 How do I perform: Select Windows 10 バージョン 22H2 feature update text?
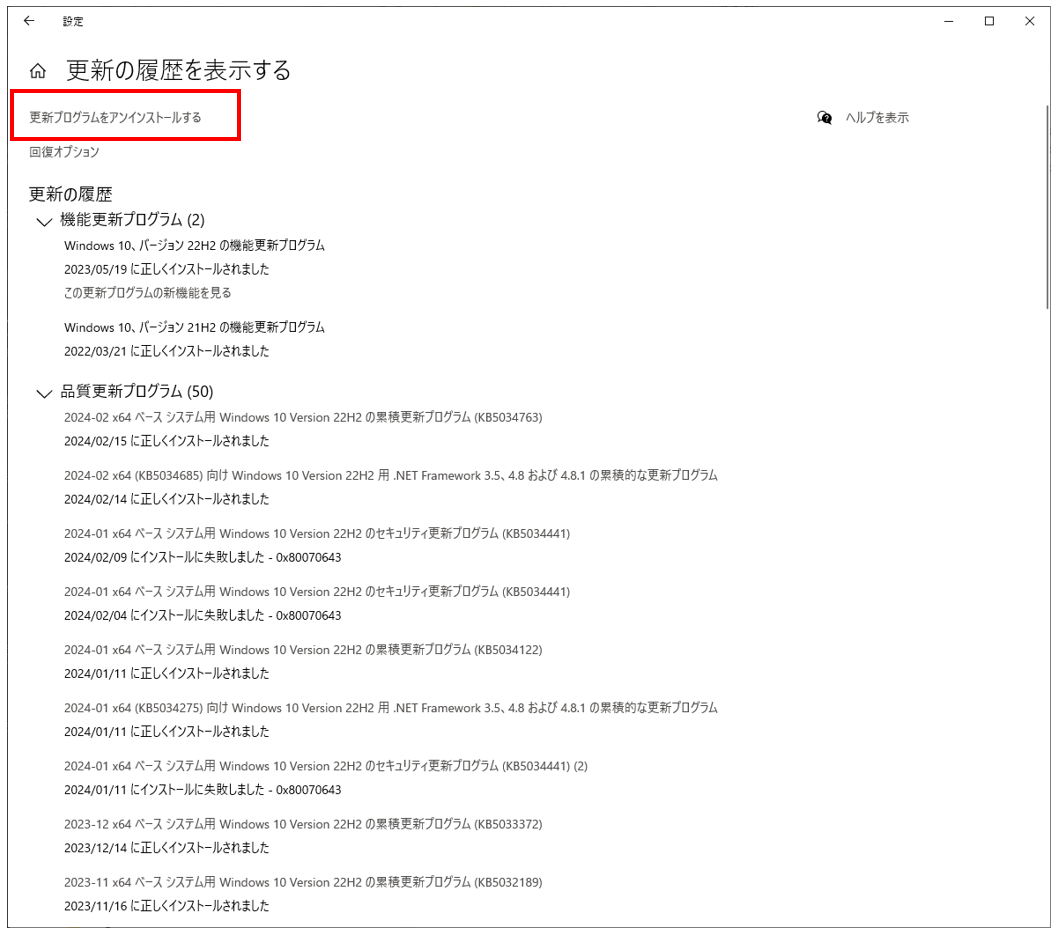(194, 245)
